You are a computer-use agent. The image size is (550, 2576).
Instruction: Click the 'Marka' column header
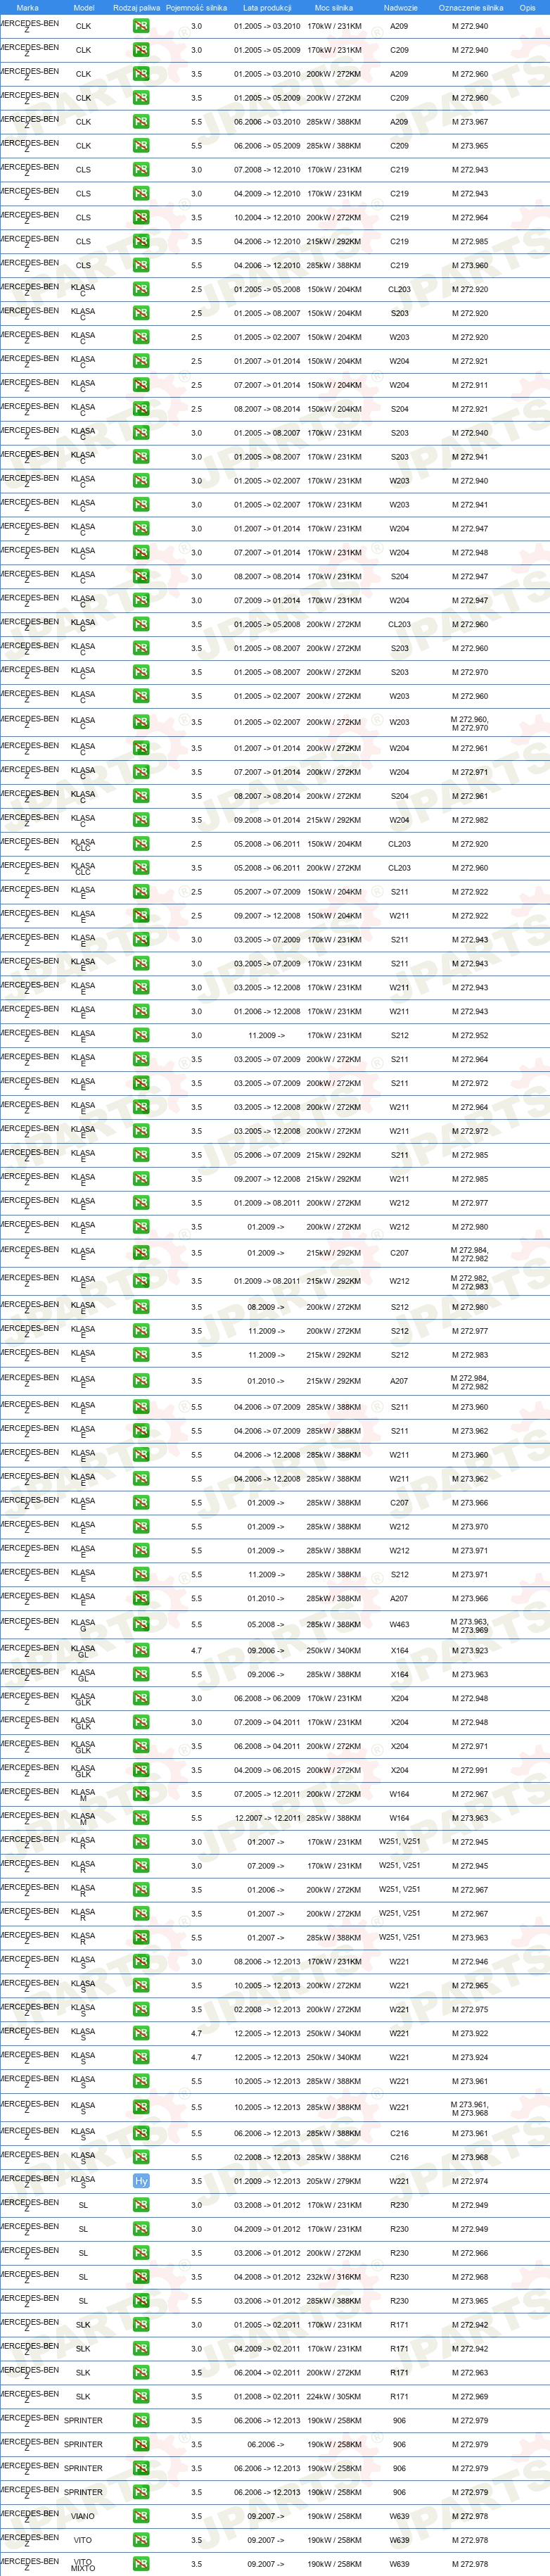(28, 7)
